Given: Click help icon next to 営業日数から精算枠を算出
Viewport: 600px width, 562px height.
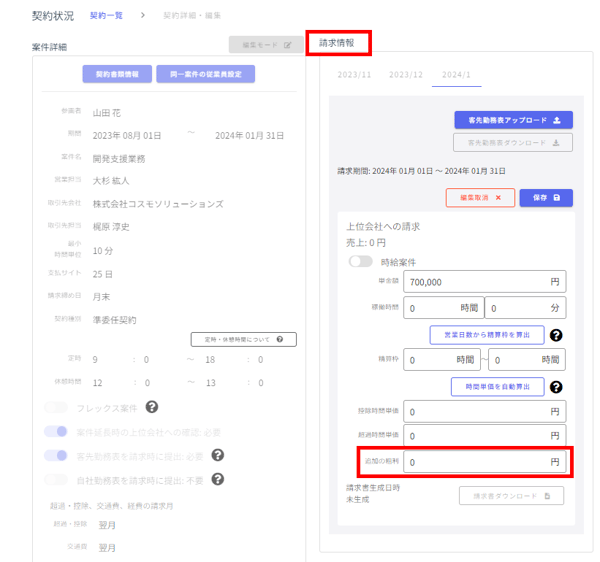Looking at the screenshot, I should (x=555, y=335).
